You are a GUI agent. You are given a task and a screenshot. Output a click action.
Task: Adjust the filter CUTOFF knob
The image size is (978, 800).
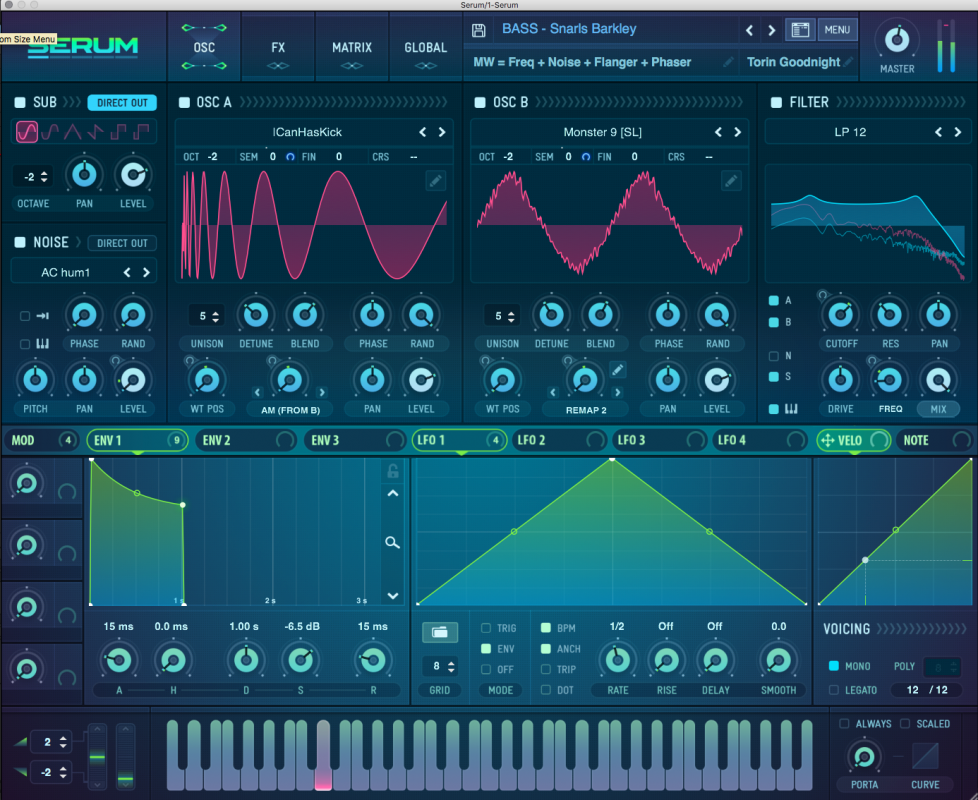tap(841, 314)
